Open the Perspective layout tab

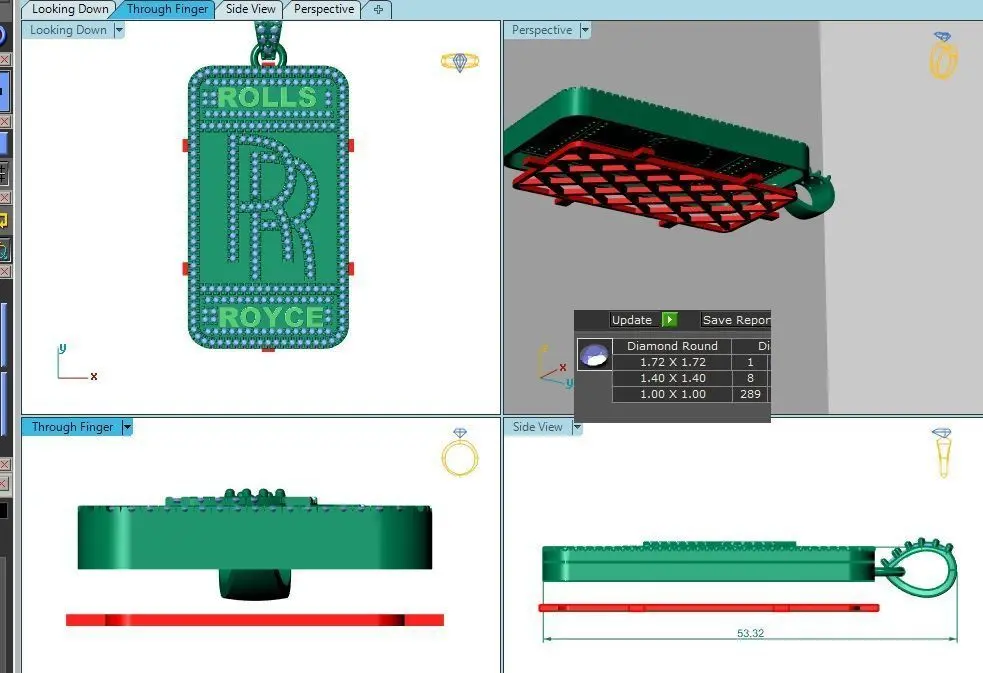pyautogui.click(x=323, y=9)
